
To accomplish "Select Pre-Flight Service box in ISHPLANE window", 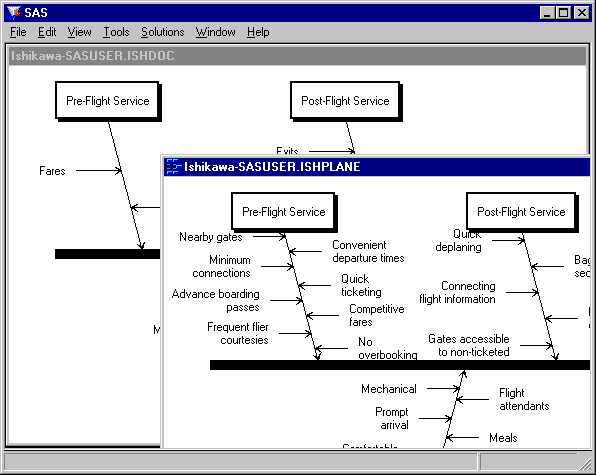I will pos(284,211).
